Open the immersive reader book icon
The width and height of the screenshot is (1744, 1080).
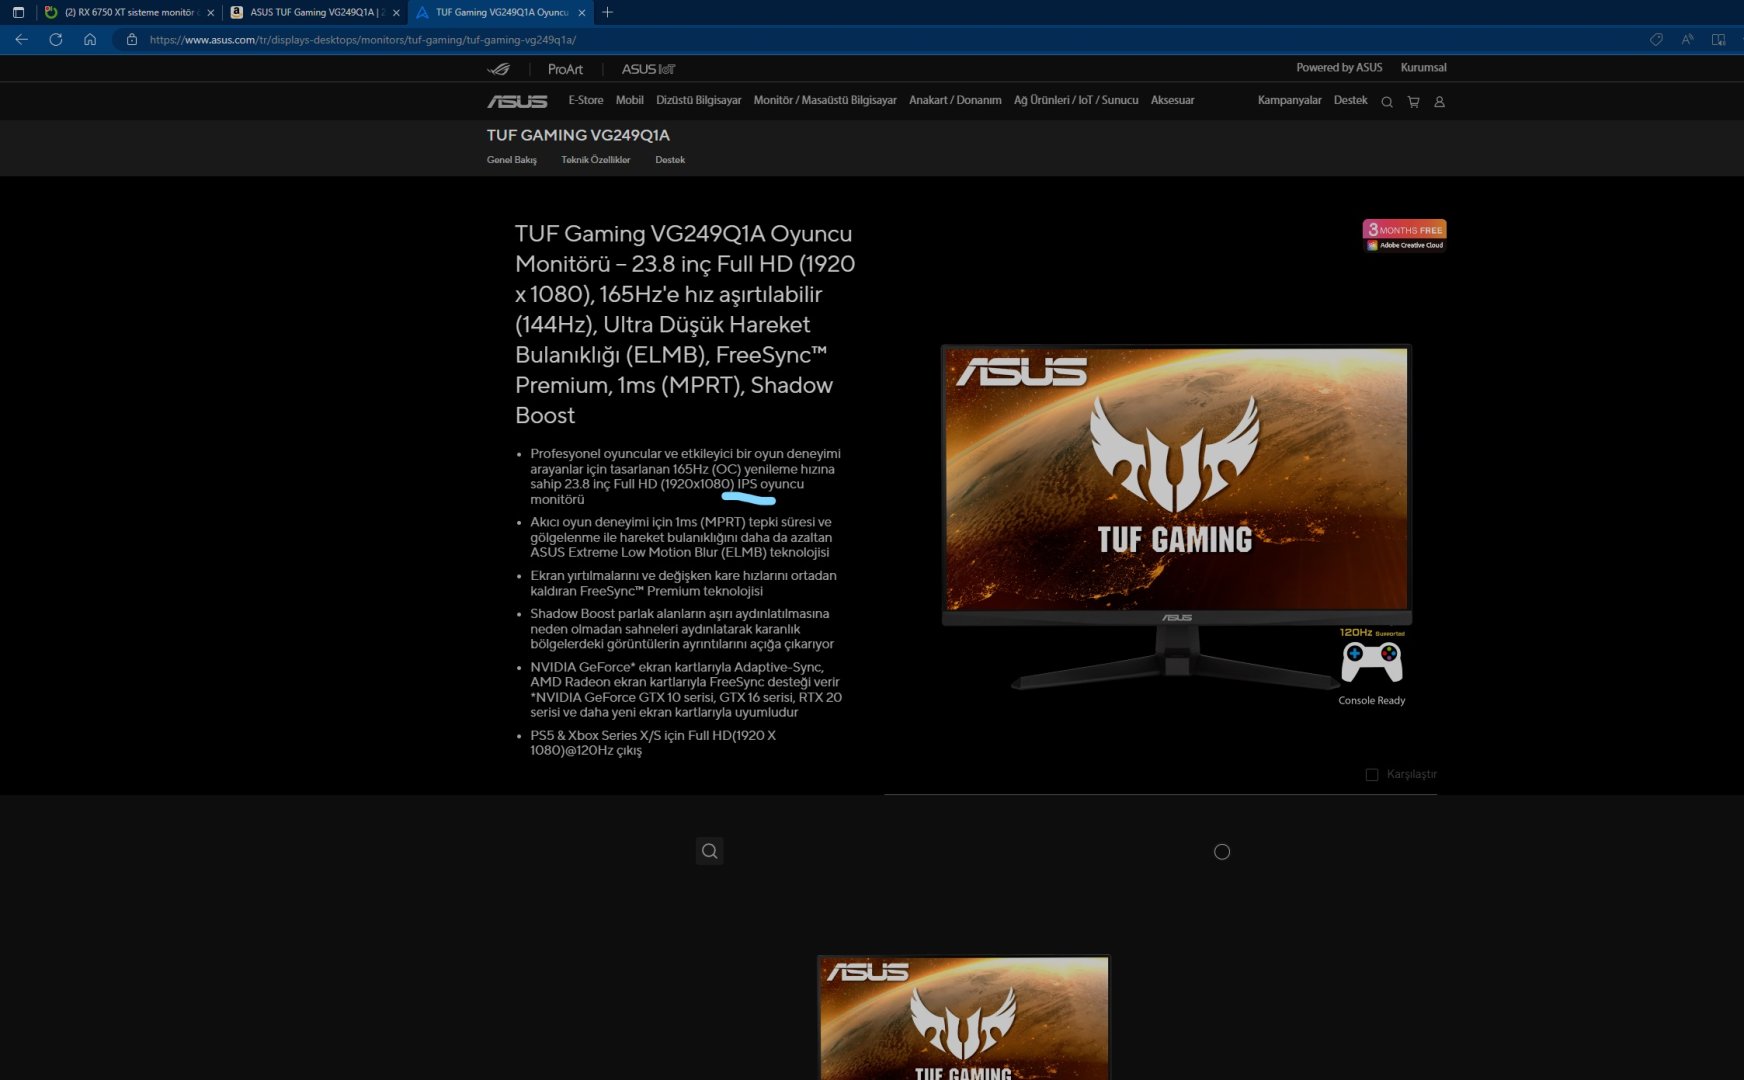pyautogui.click(x=1718, y=40)
